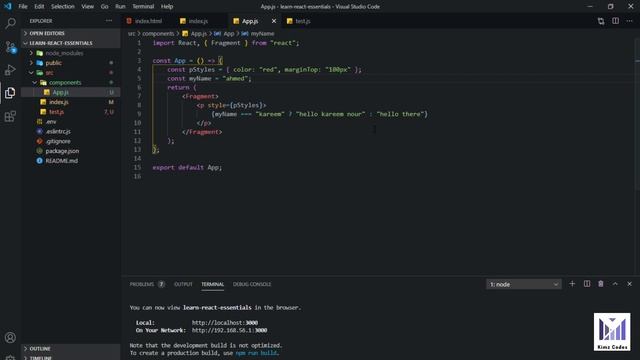This screenshot has width=640, height=360.
Task: Open the Selection menu
Action: (x=62, y=7)
